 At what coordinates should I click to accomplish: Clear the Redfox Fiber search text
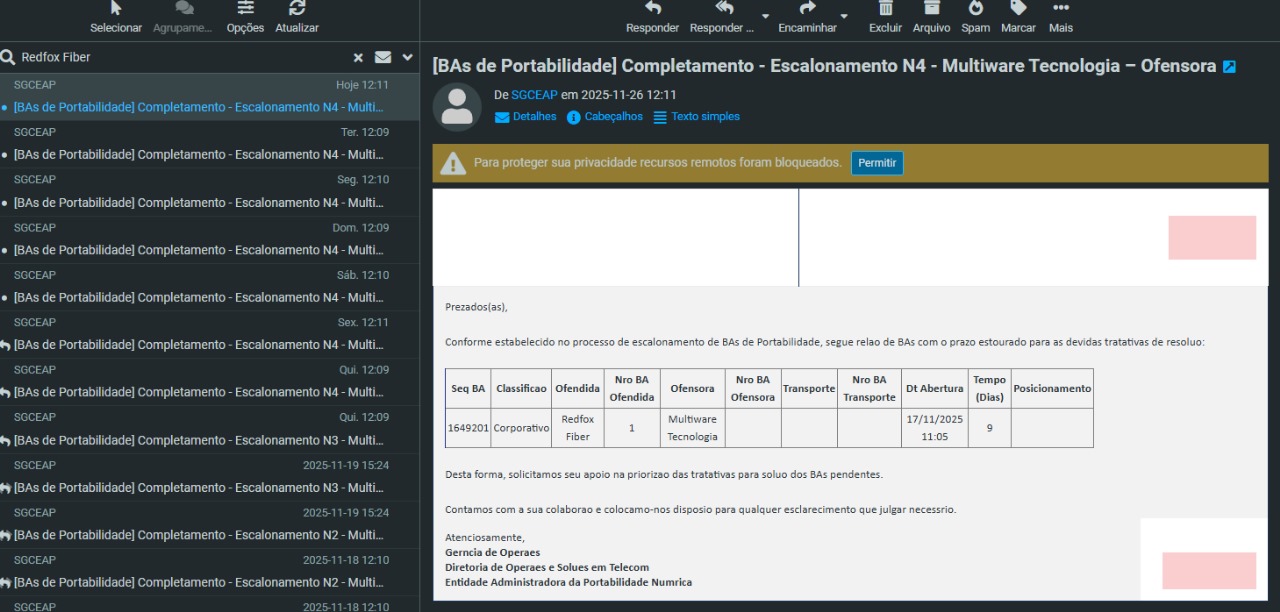click(358, 58)
